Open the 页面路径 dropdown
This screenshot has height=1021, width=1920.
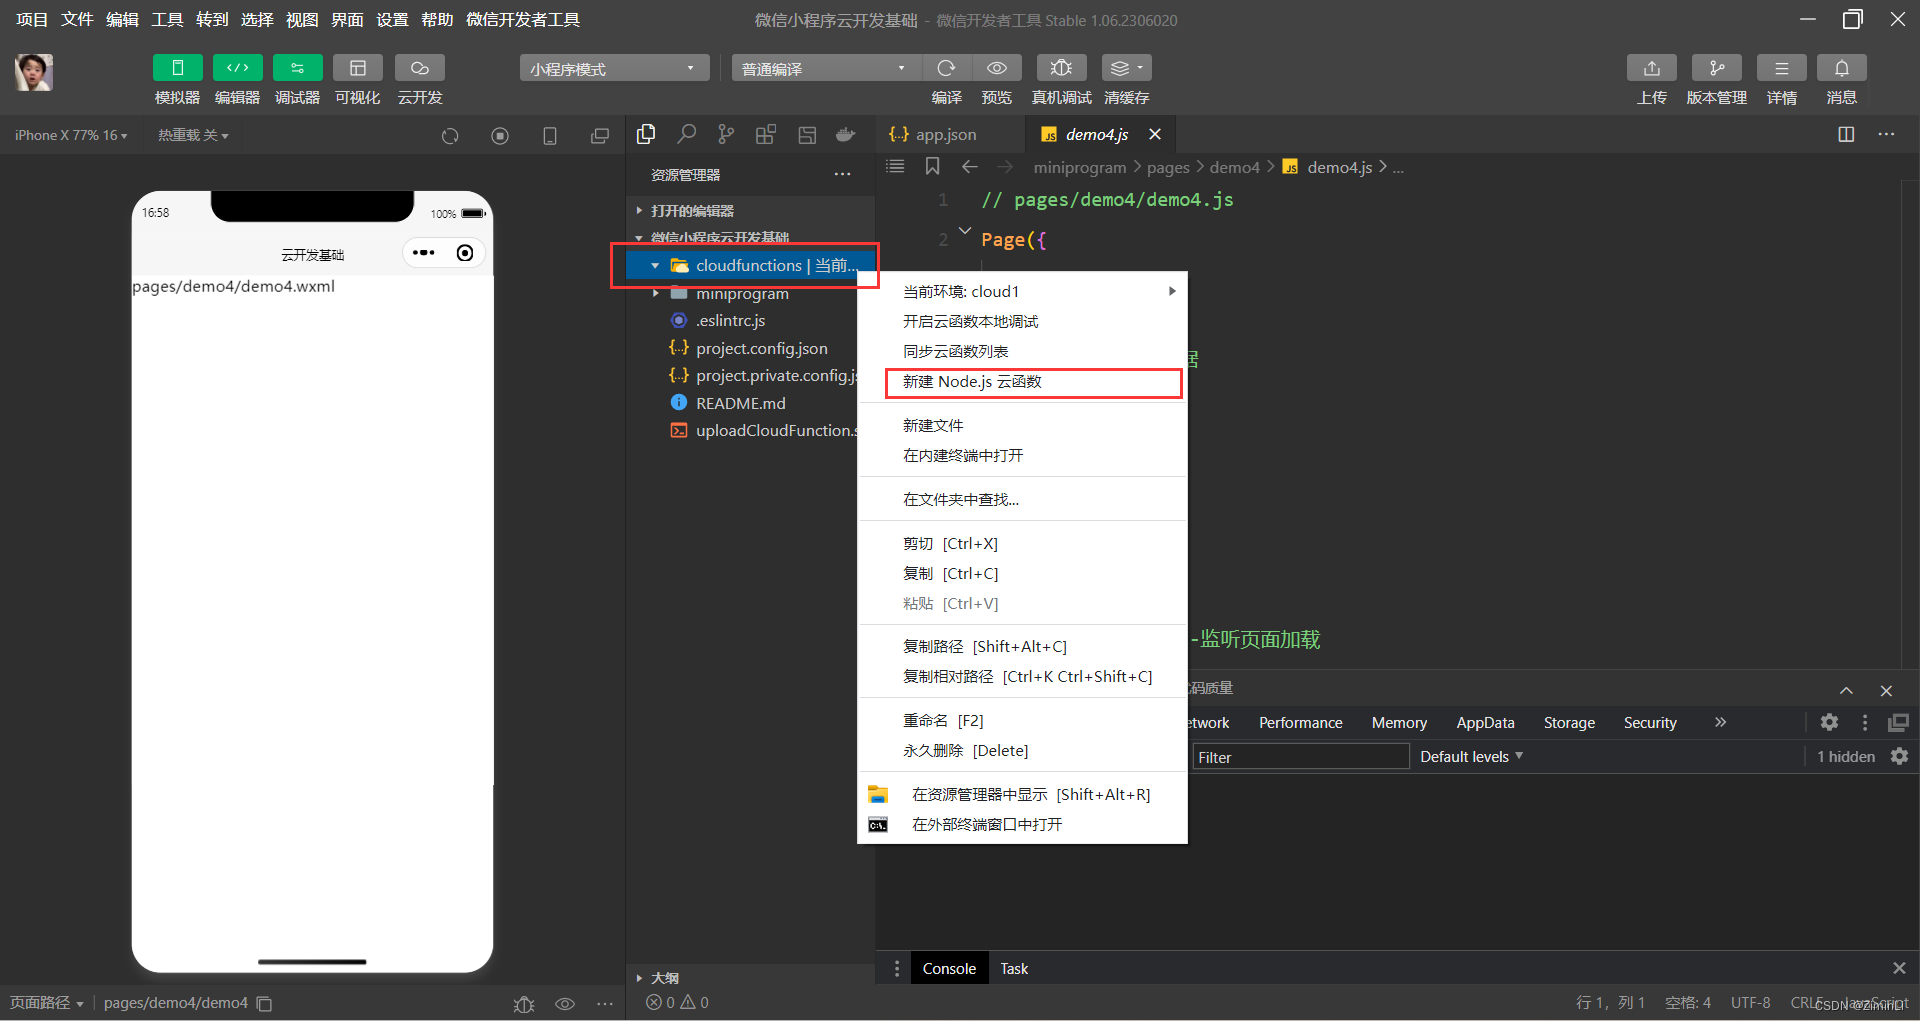pyautogui.click(x=47, y=1003)
